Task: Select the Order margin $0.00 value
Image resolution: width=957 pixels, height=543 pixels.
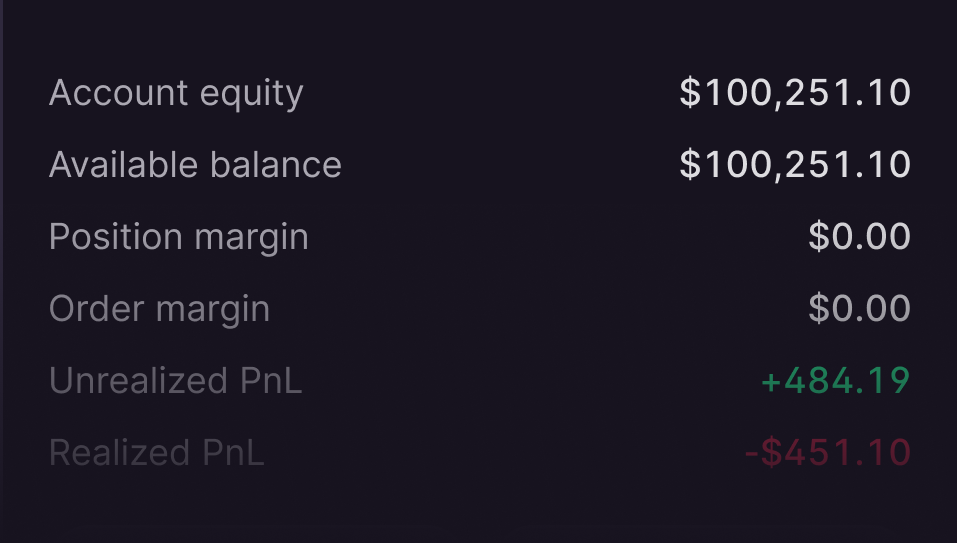Action: pyautogui.click(x=859, y=309)
